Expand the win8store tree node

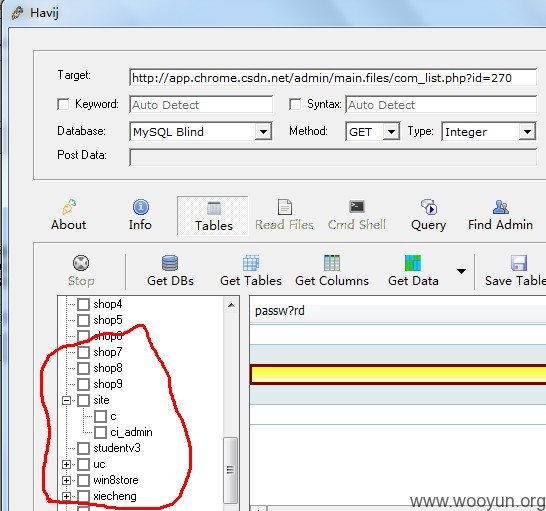pos(67,480)
